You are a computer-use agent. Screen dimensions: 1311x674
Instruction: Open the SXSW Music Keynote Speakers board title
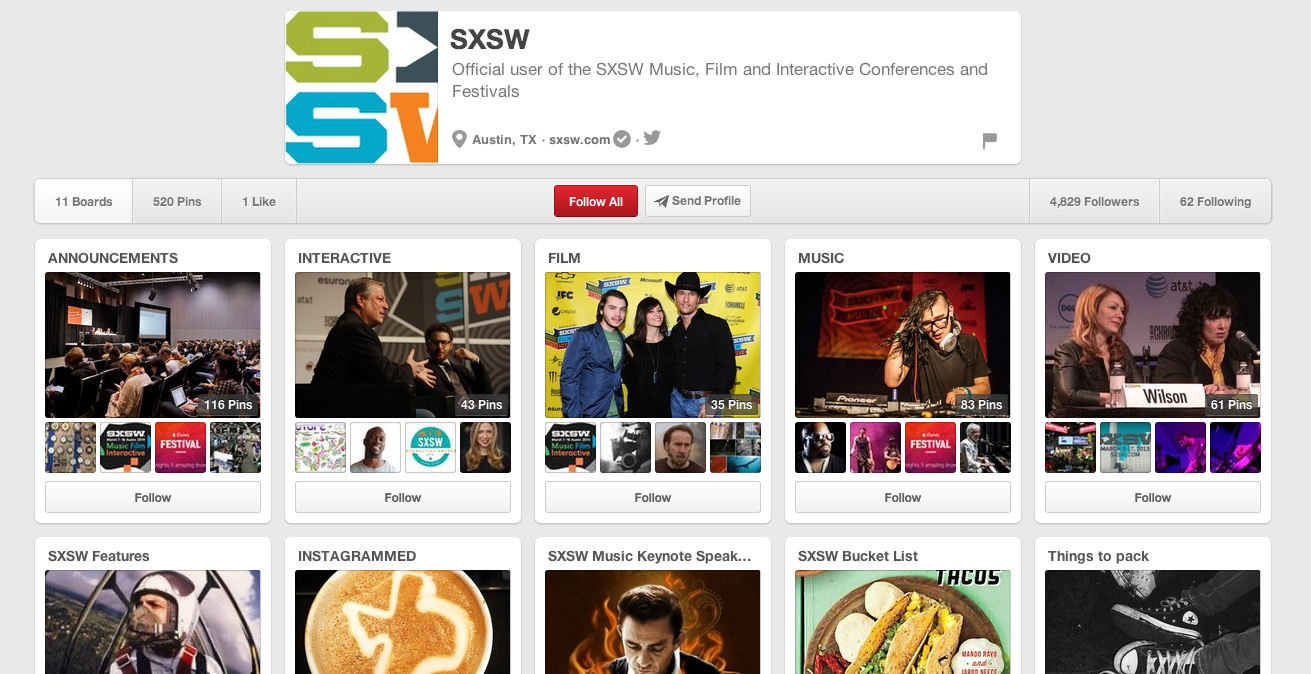650,556
